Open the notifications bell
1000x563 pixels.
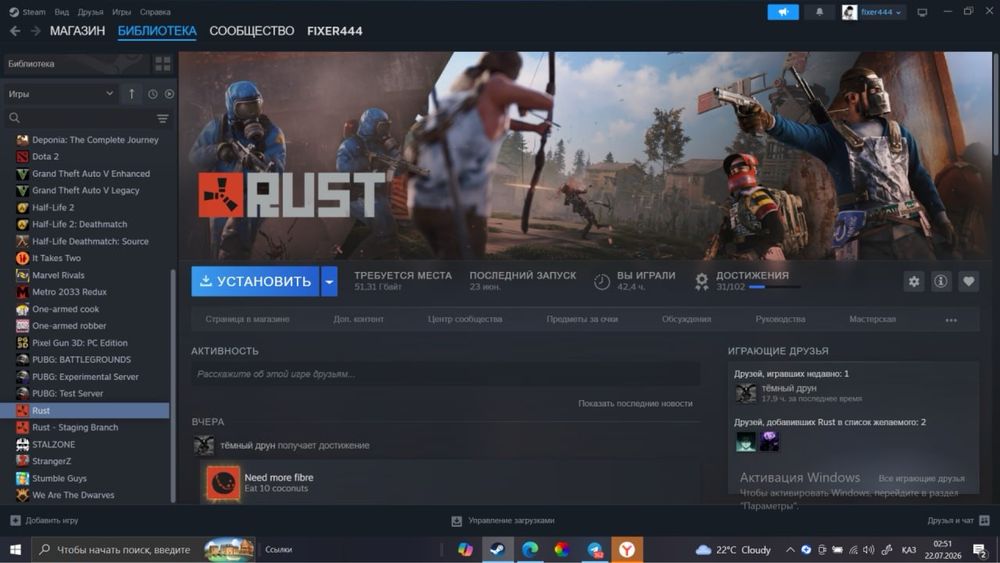pos(820,12)
